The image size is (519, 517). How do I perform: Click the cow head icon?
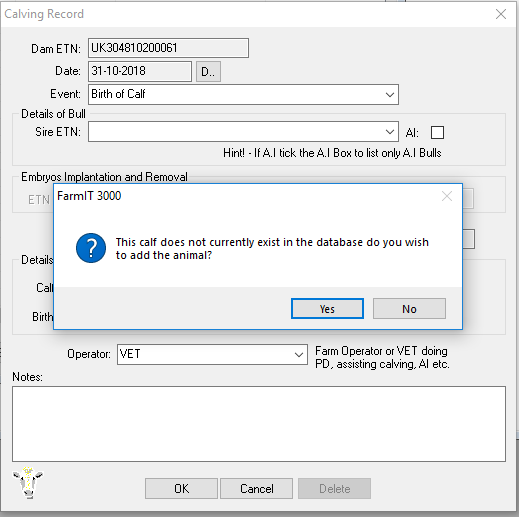click(x=28, y=482)
